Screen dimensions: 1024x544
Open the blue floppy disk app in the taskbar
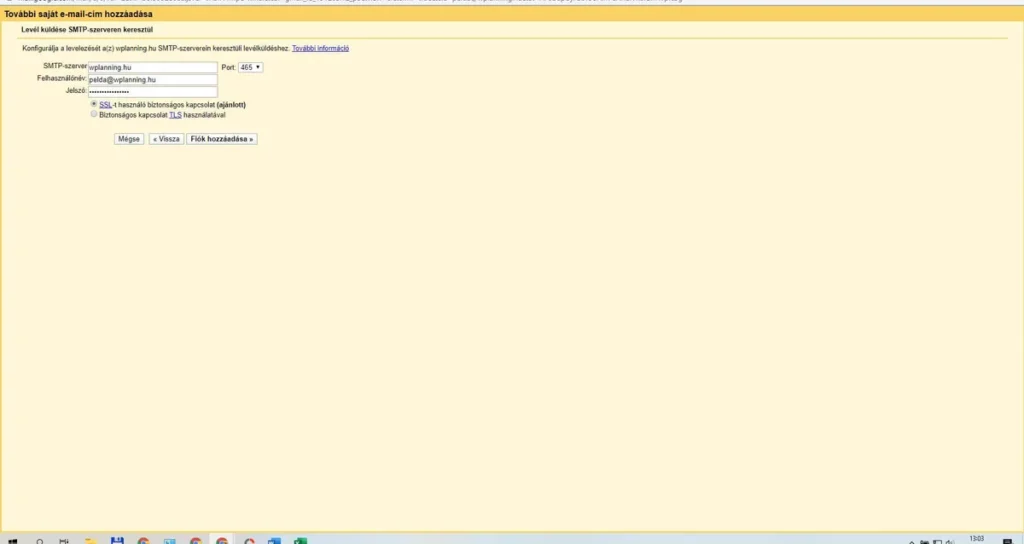(x=118, y=541)
